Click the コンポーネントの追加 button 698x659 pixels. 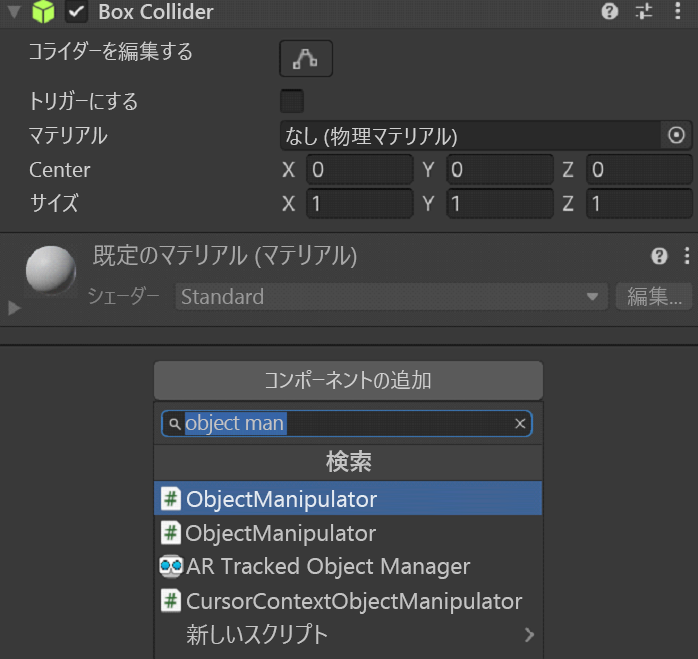tap(348, 380)
